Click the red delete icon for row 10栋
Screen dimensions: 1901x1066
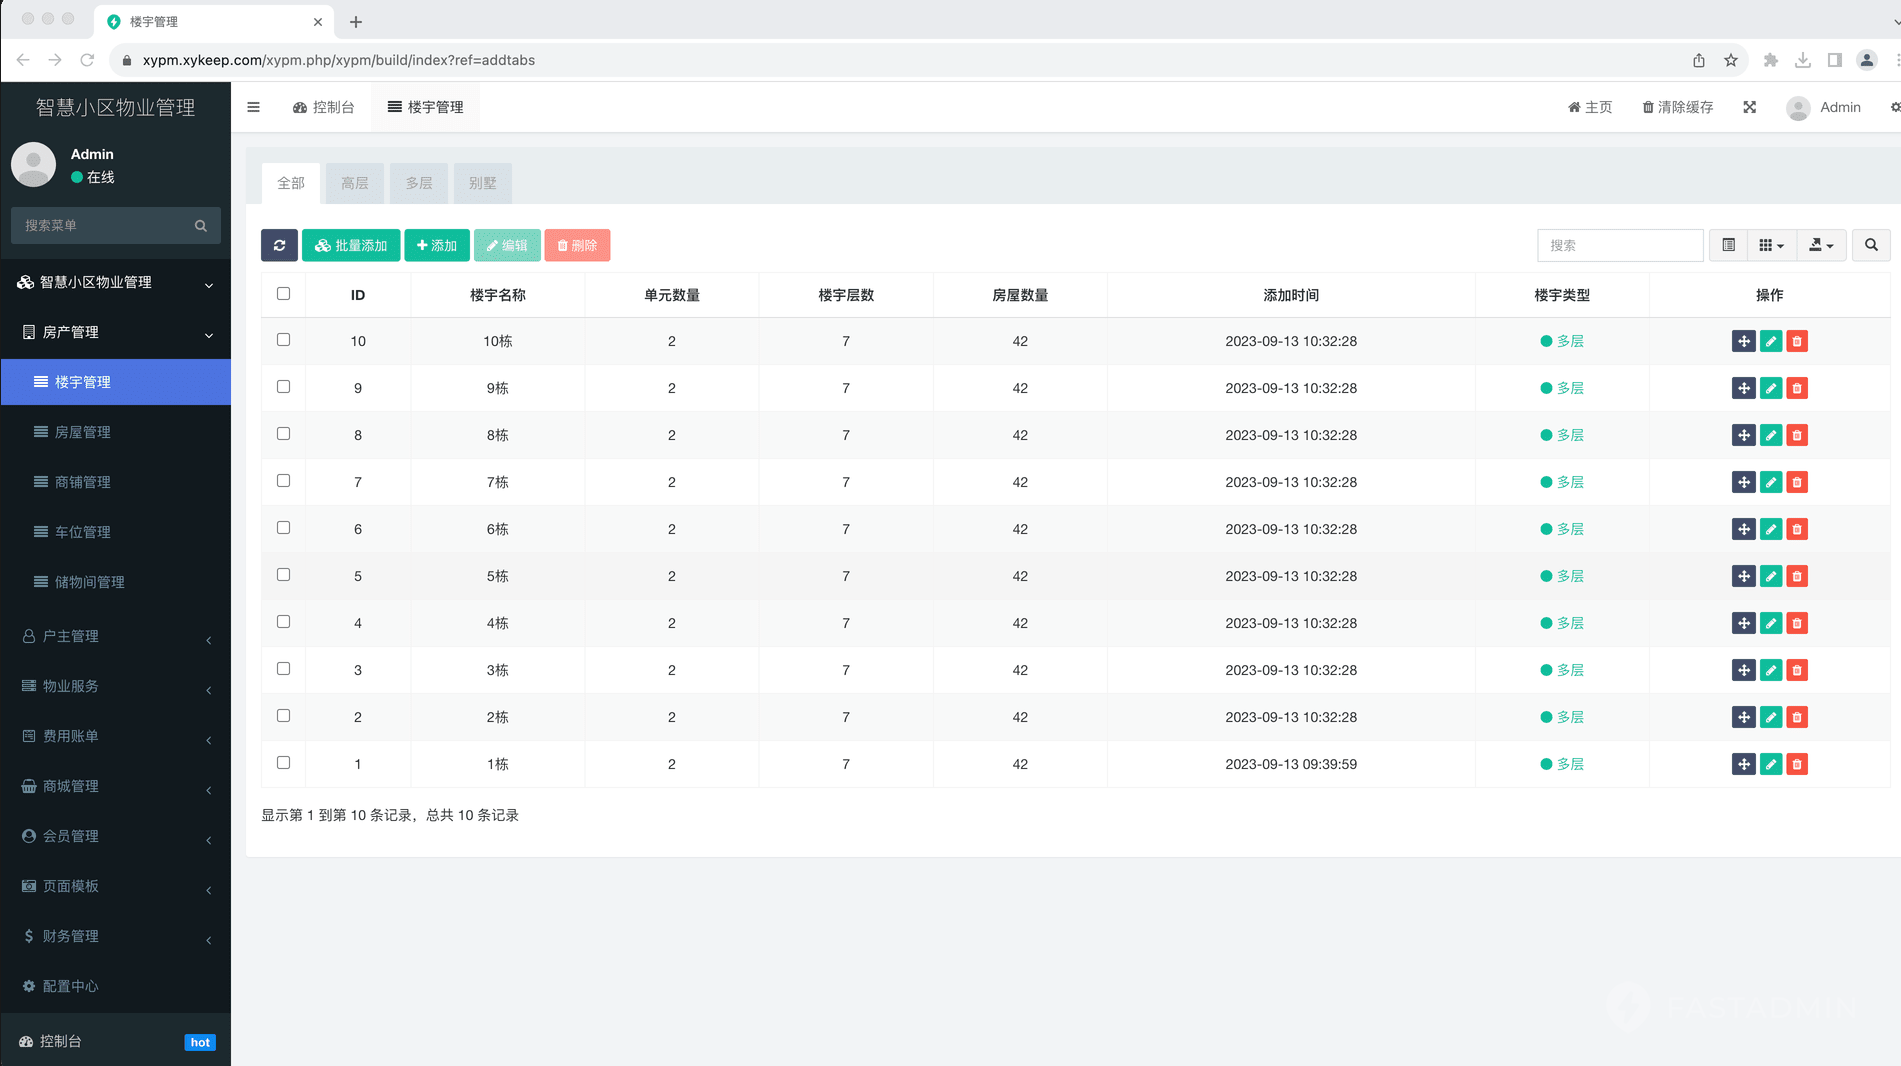(1797, 342)
